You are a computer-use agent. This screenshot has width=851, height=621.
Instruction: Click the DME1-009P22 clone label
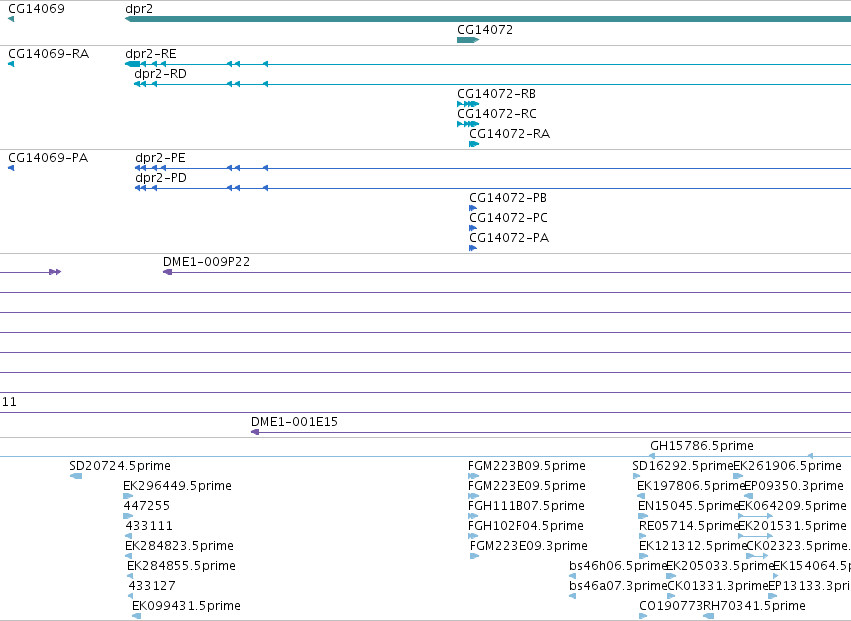pos(206,262)
